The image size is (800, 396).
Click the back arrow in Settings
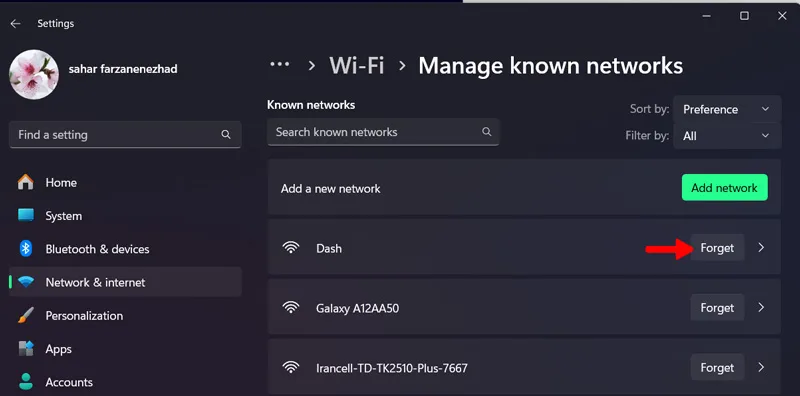(15, 23)
